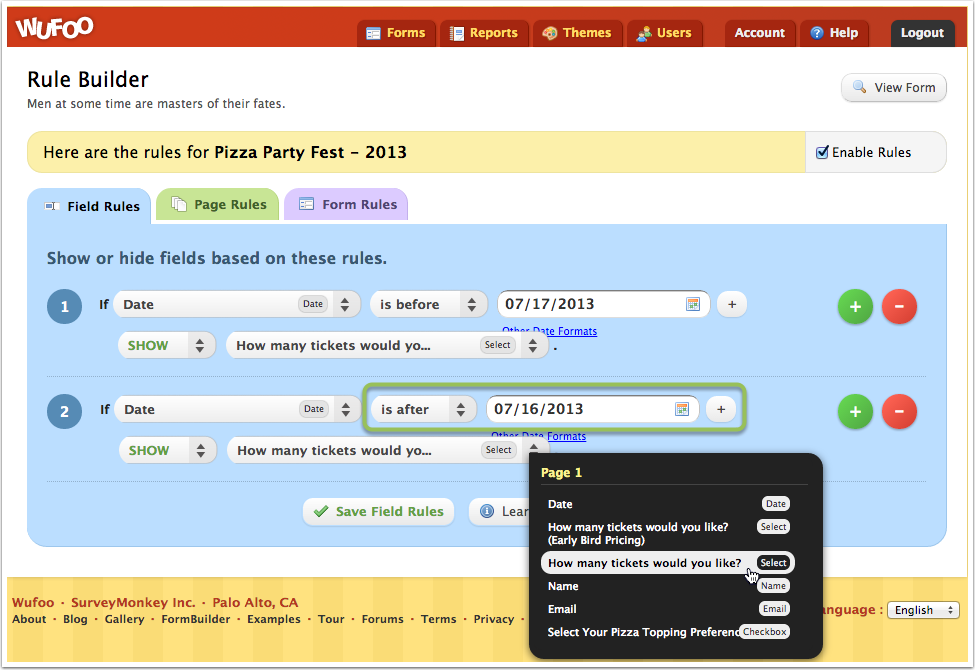
Task: Choose 'How many tickets would you like? (Early Bird Pricing)'
Action: (668, 533)
